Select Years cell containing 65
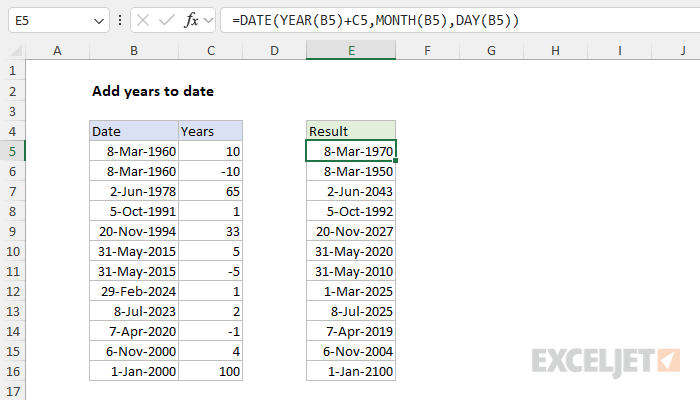Screen dimensions: 700x400 pos(211,191)
